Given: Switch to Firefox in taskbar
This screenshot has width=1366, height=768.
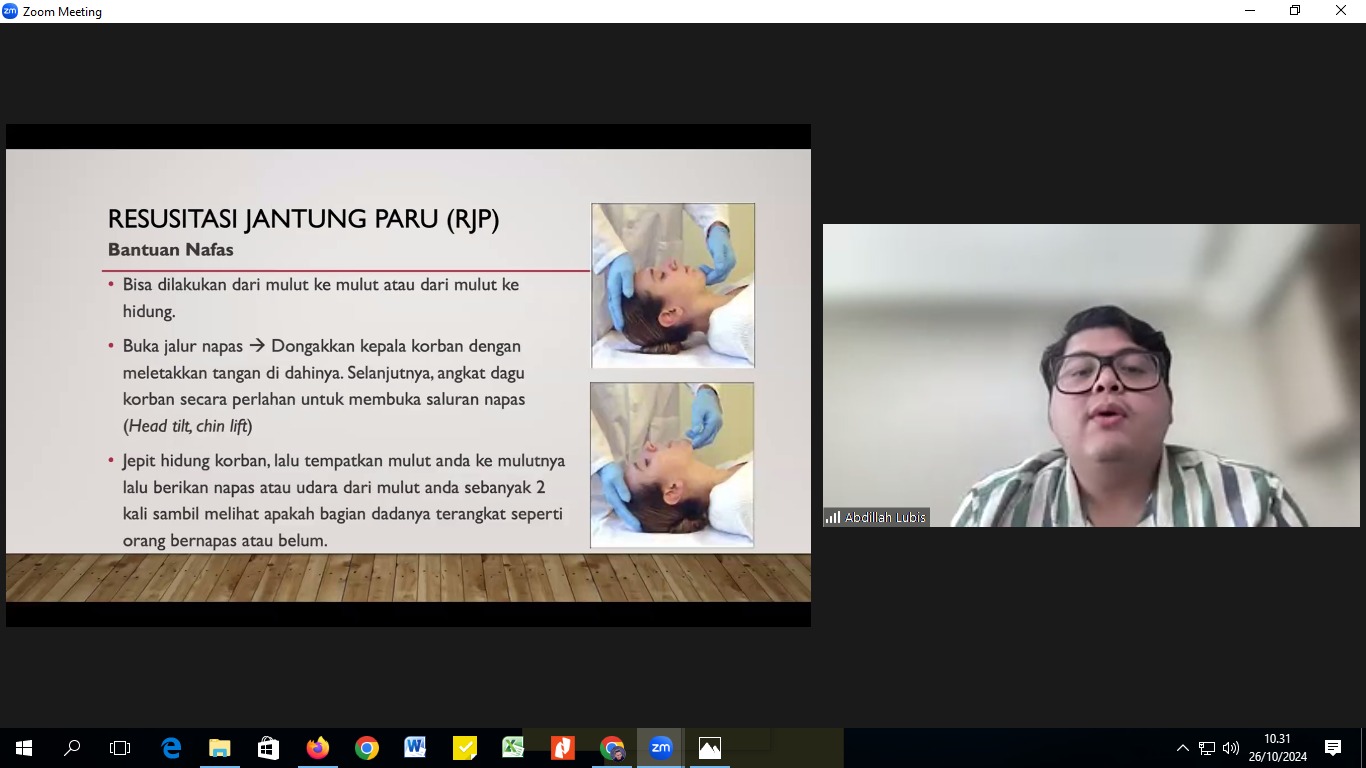Looking at the screenshot, I should [318, 748].
